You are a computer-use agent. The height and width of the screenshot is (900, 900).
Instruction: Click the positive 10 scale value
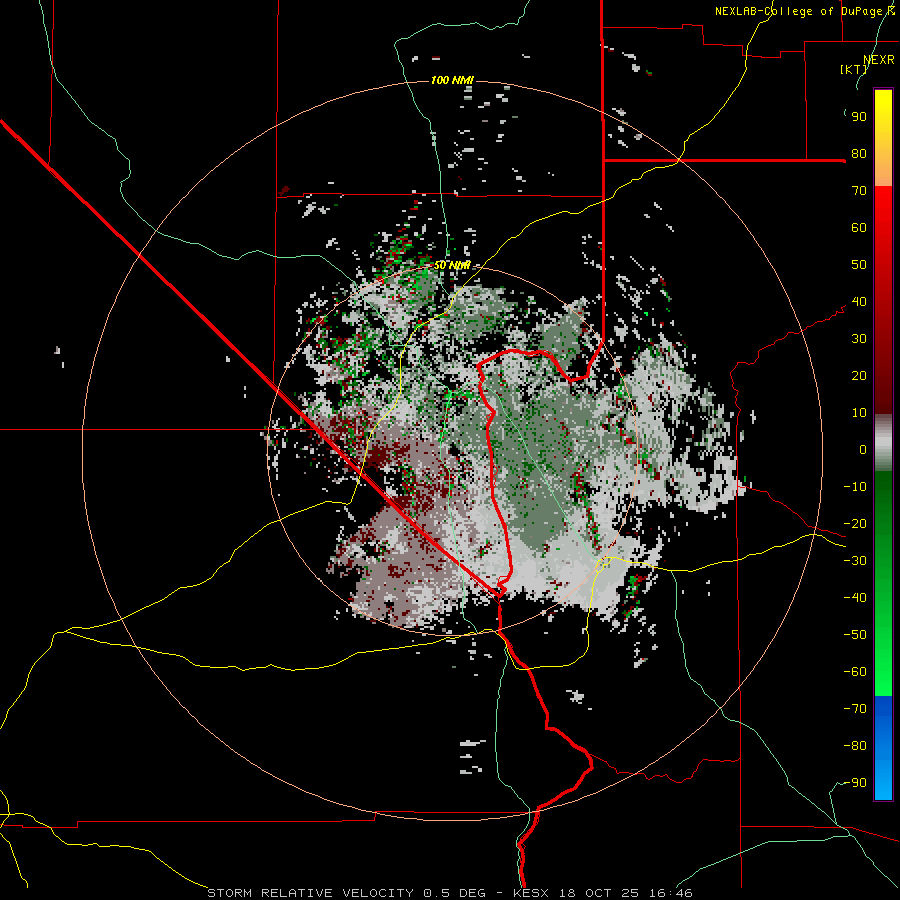pyautogui.click(x=859, y=413)
